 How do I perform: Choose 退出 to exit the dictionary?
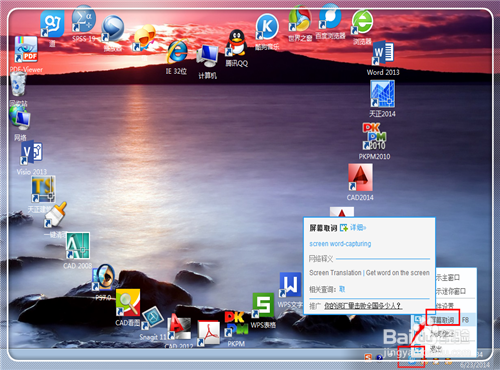coord(436,349)
